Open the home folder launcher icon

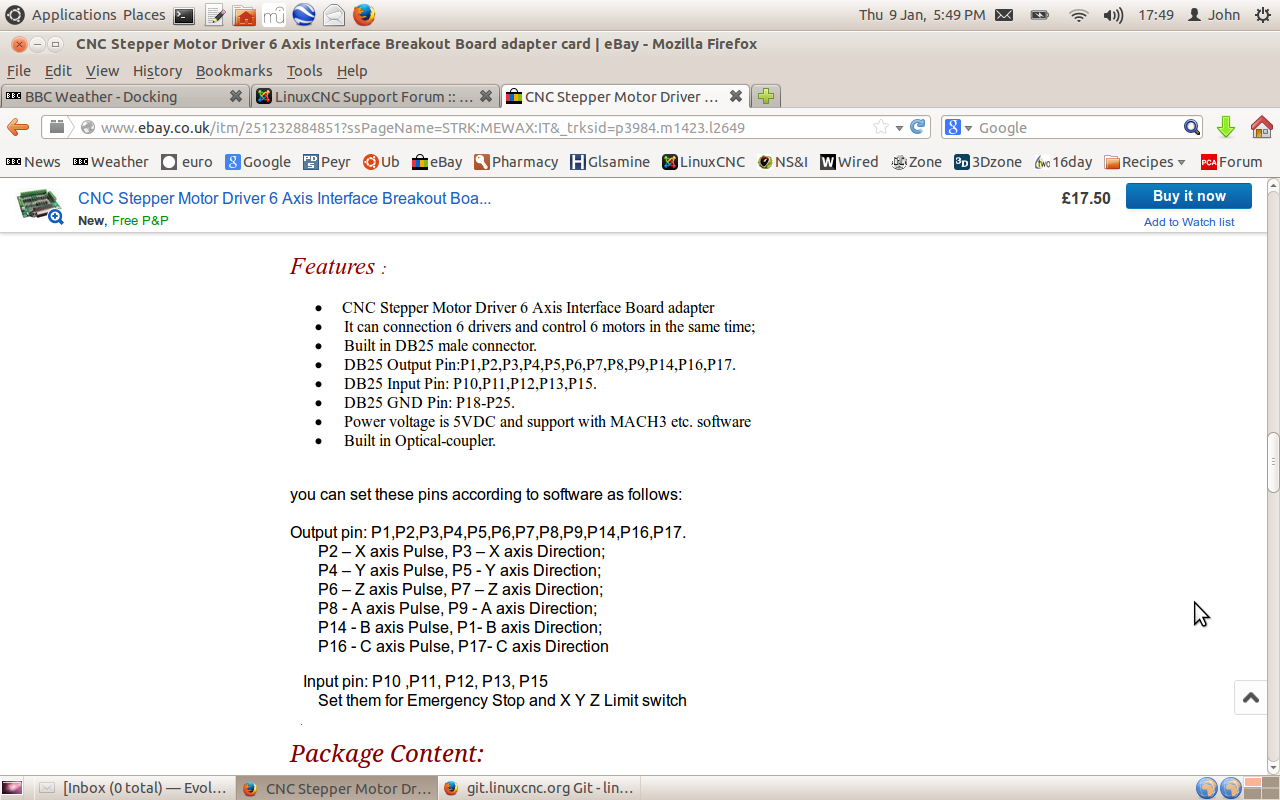tap(244, 15)
